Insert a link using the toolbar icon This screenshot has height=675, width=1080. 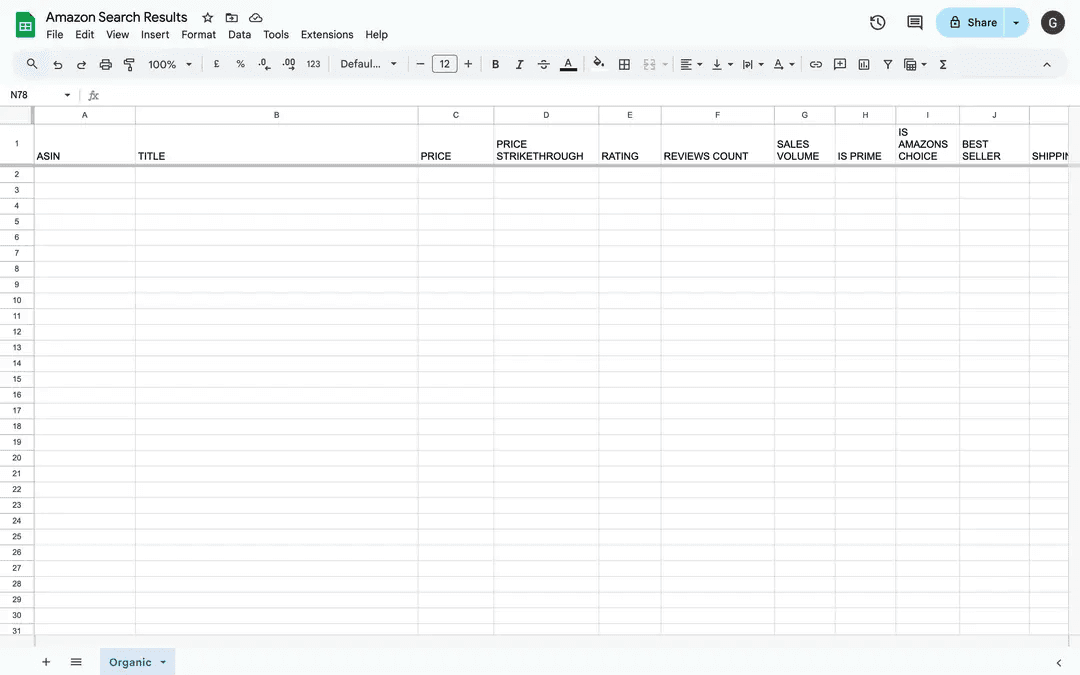(816, 64)
